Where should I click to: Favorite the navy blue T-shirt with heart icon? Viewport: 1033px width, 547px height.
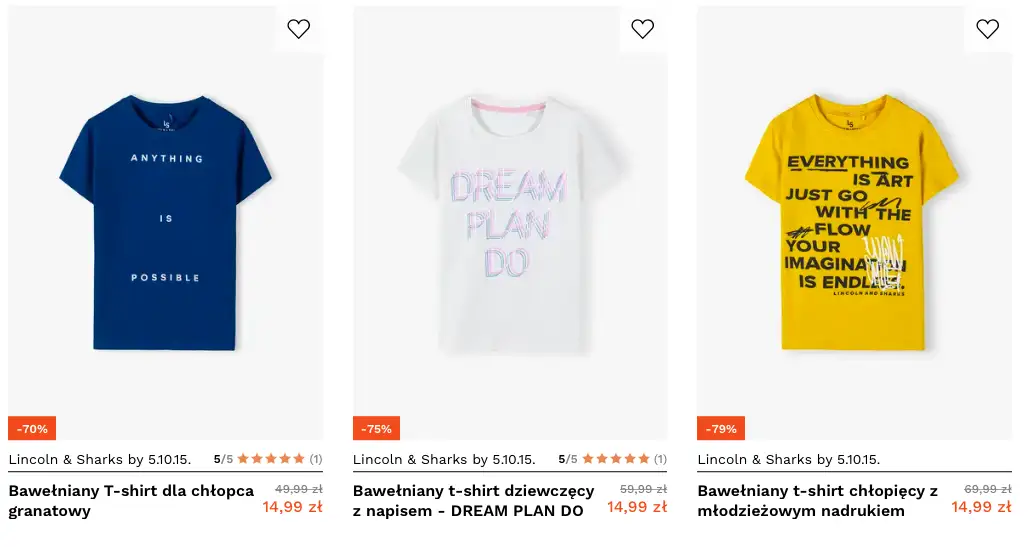pyautogui.click(x=298, y=29)
